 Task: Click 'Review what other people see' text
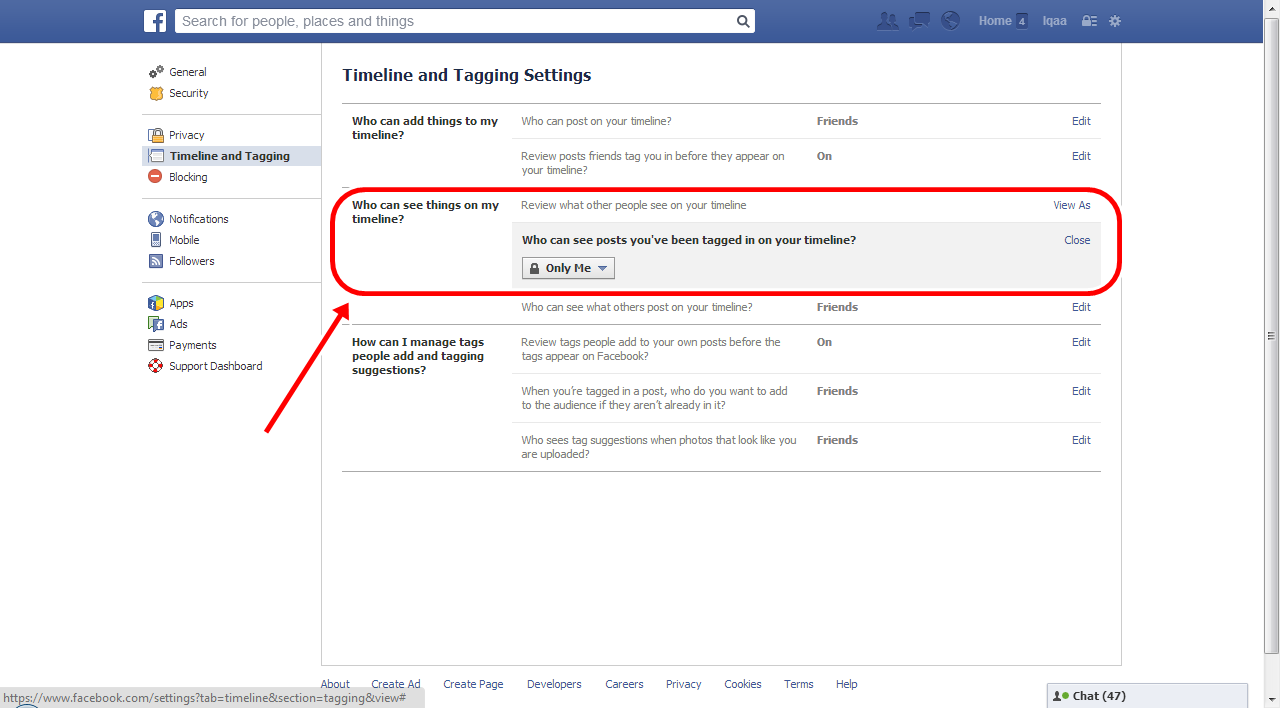633,205
